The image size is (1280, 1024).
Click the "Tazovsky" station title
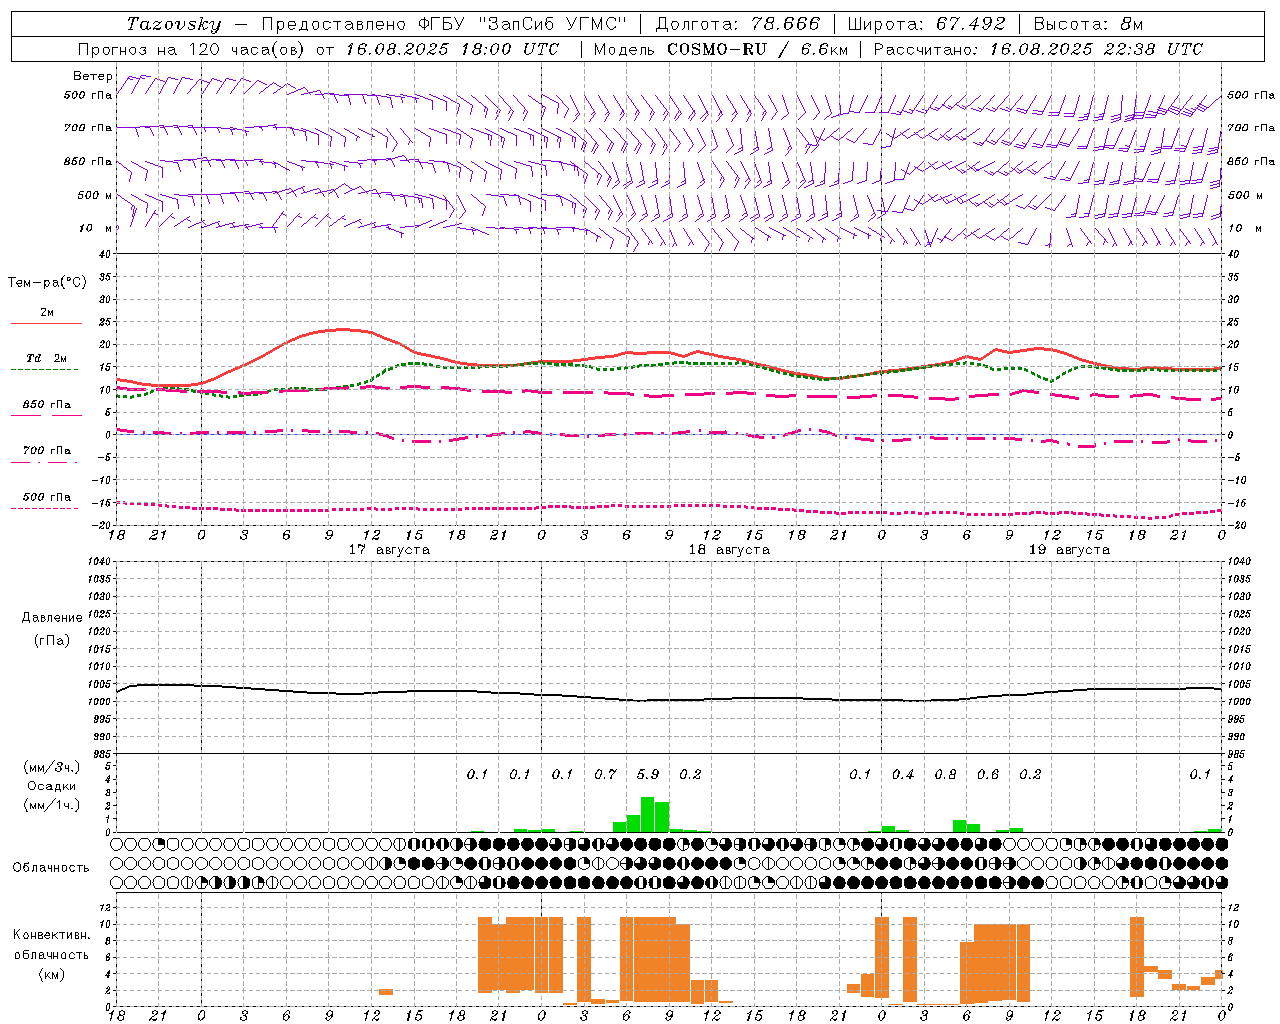(x=173, y=24)
